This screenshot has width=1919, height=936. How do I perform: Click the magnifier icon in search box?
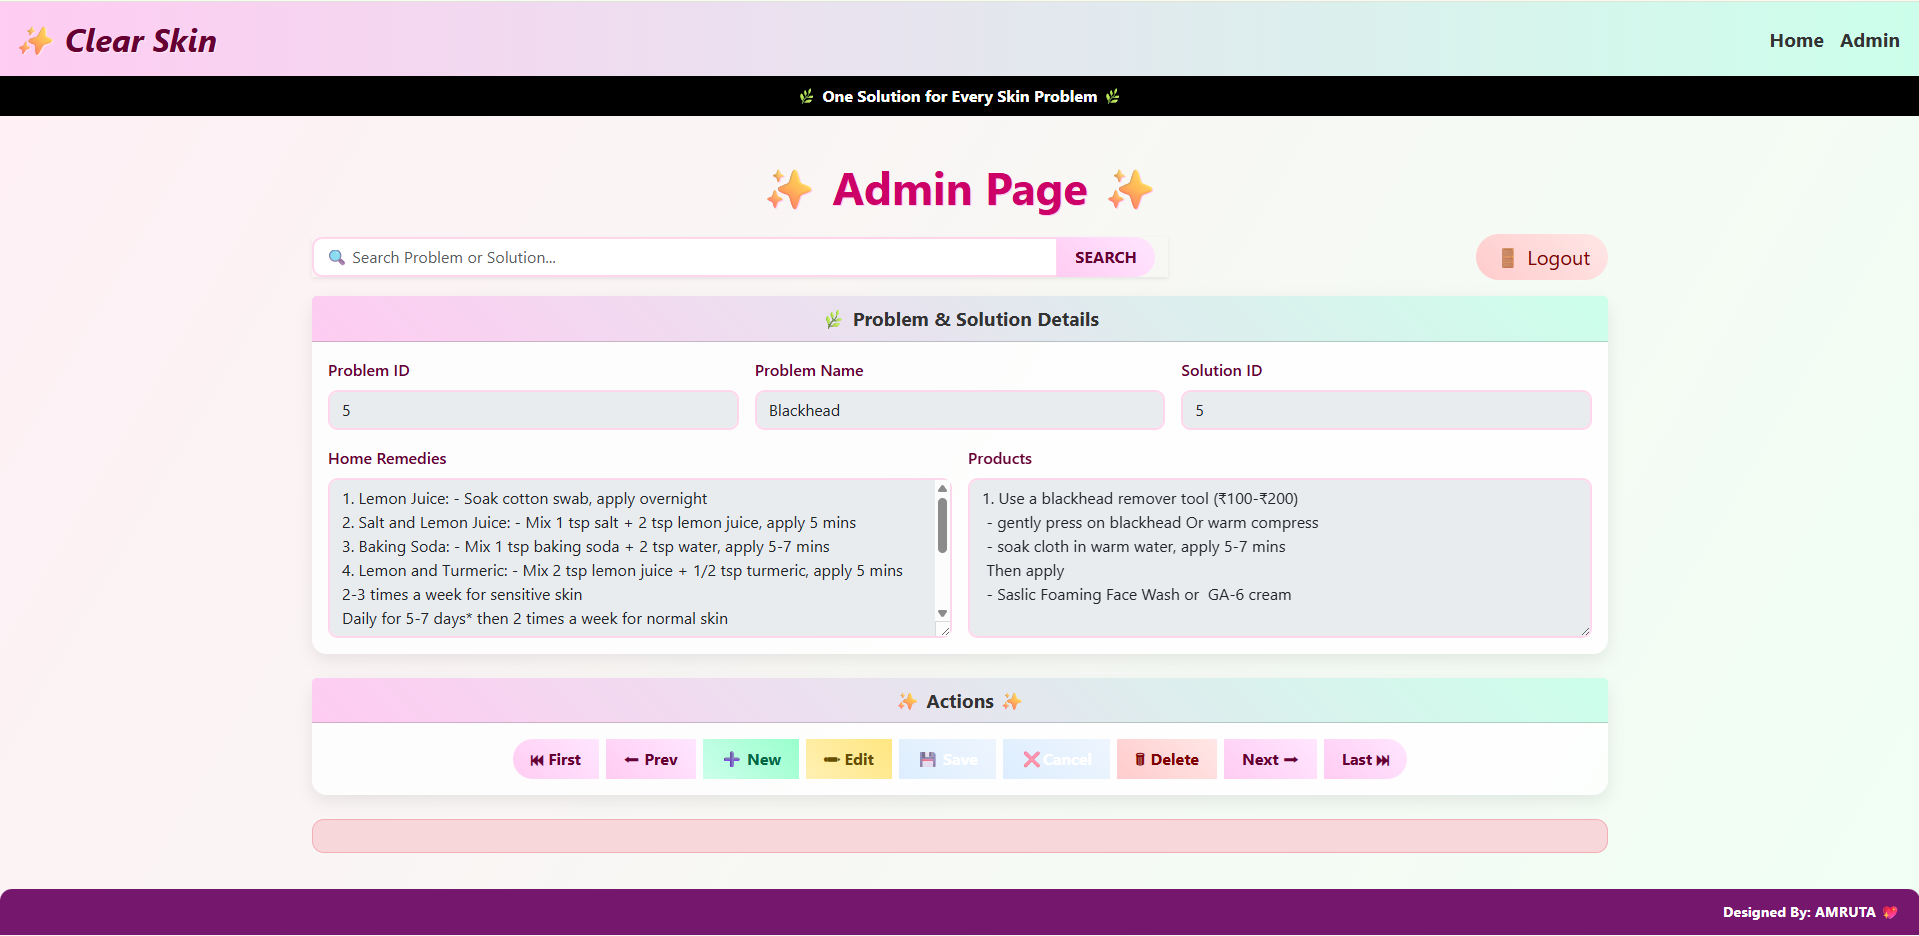pos(337,257)
